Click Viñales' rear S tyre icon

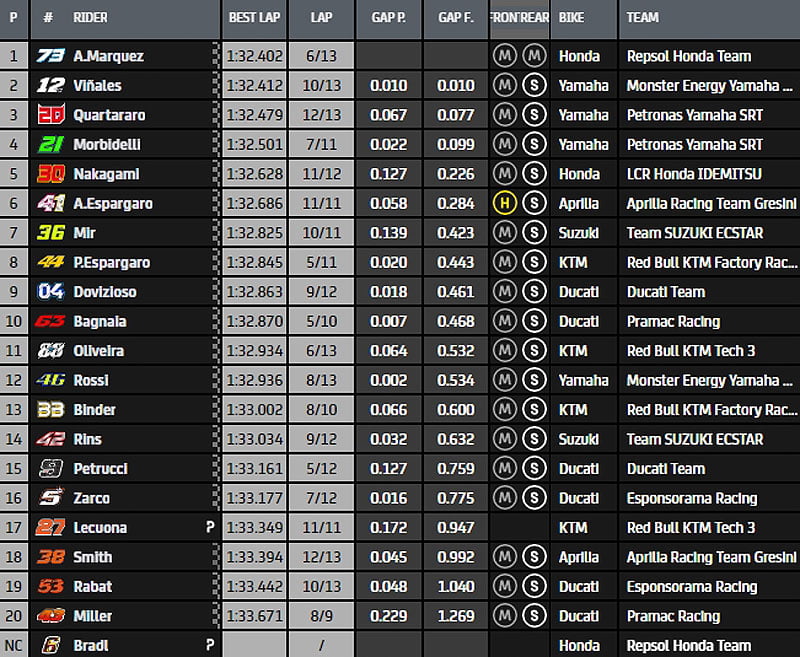[x=534, y=86]
